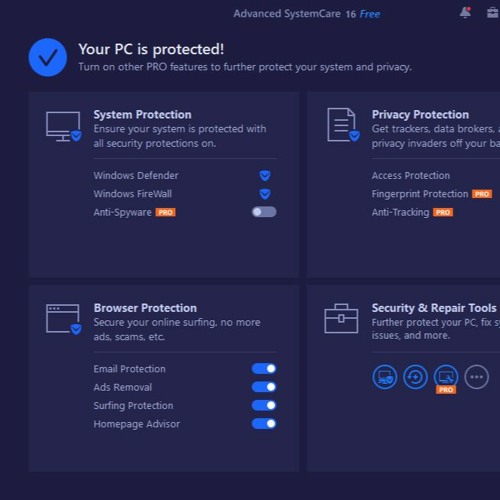Click the Windows Defender label
Screen dimensions: 500x500
(136, 175)
